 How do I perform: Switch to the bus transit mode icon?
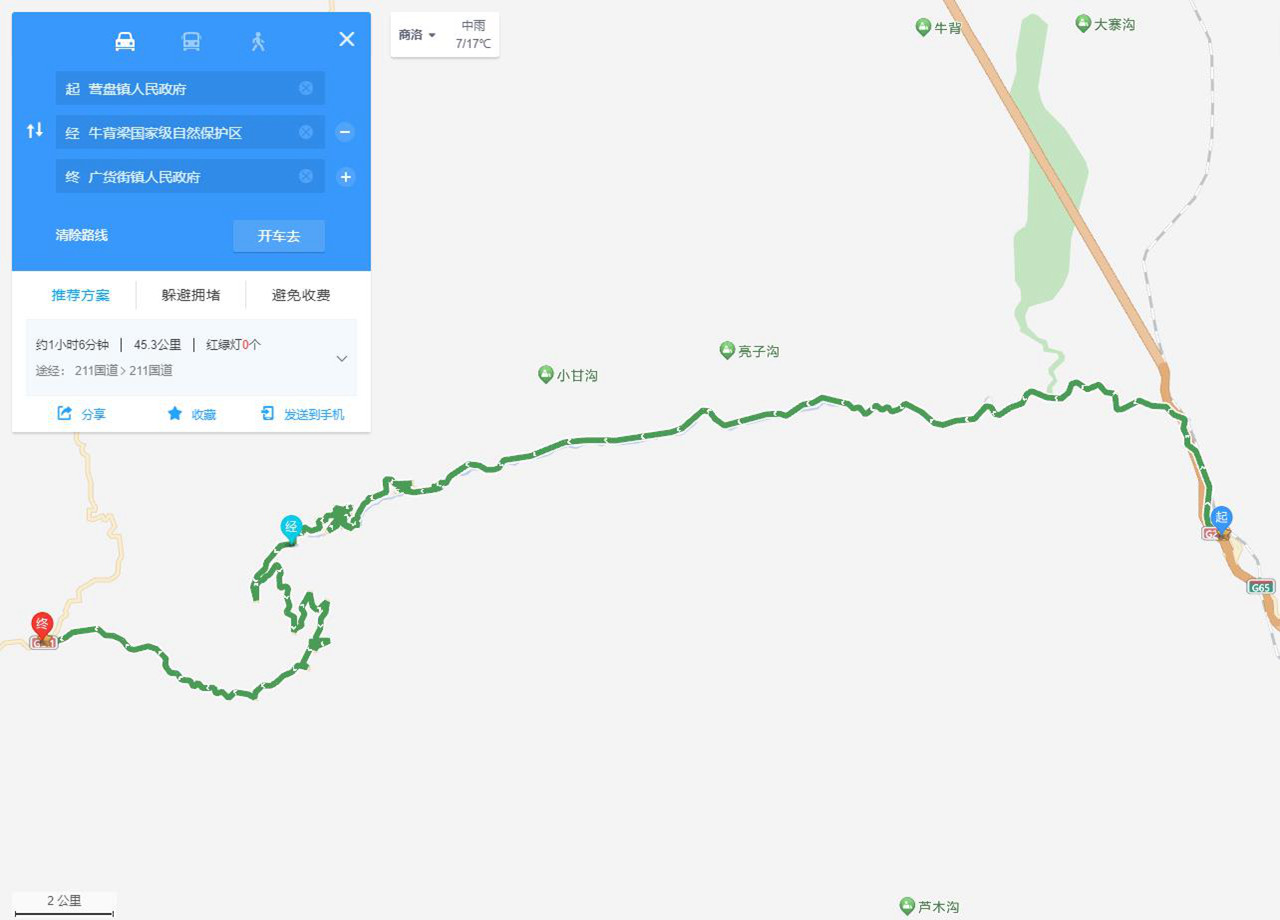coord(191,41)
